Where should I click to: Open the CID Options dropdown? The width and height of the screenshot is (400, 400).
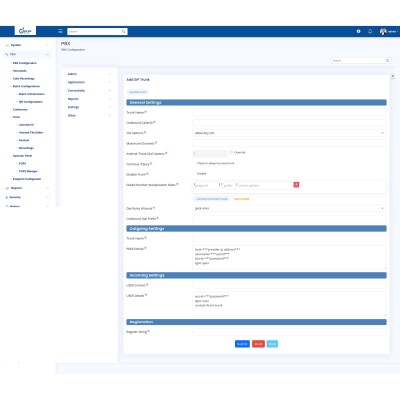pos(289,133)
